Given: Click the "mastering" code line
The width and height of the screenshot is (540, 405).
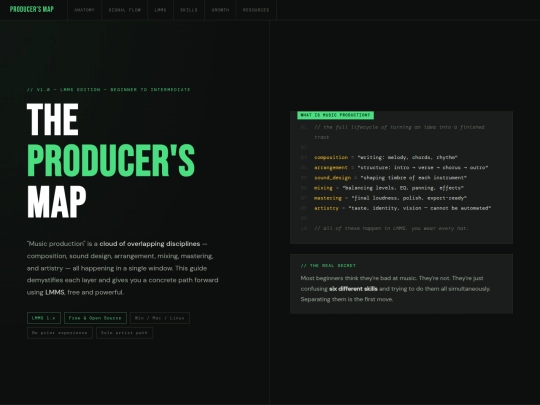Looking at the screenshot, I should (390, 198).
